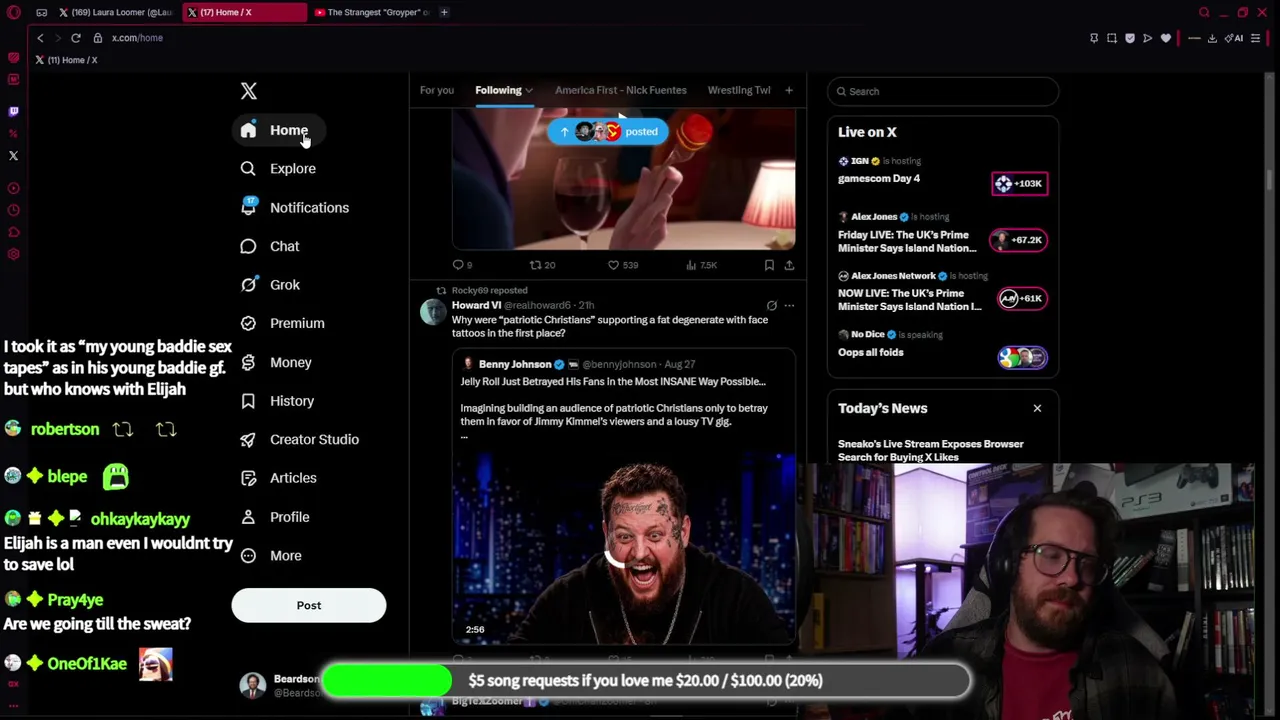The height and width of the screenshot is (720, 1280).
Task: Open browser downloads icon
Action: pos(1212,38)
